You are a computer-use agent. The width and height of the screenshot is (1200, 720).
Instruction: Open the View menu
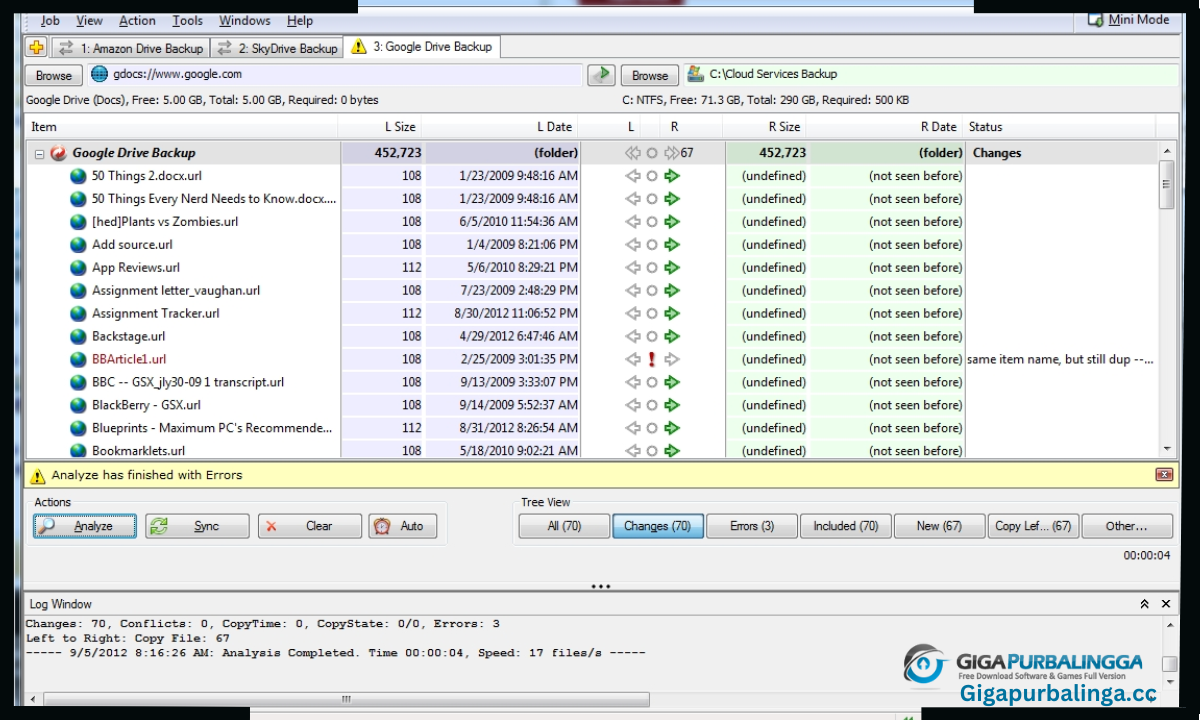(x=89, y=20)
